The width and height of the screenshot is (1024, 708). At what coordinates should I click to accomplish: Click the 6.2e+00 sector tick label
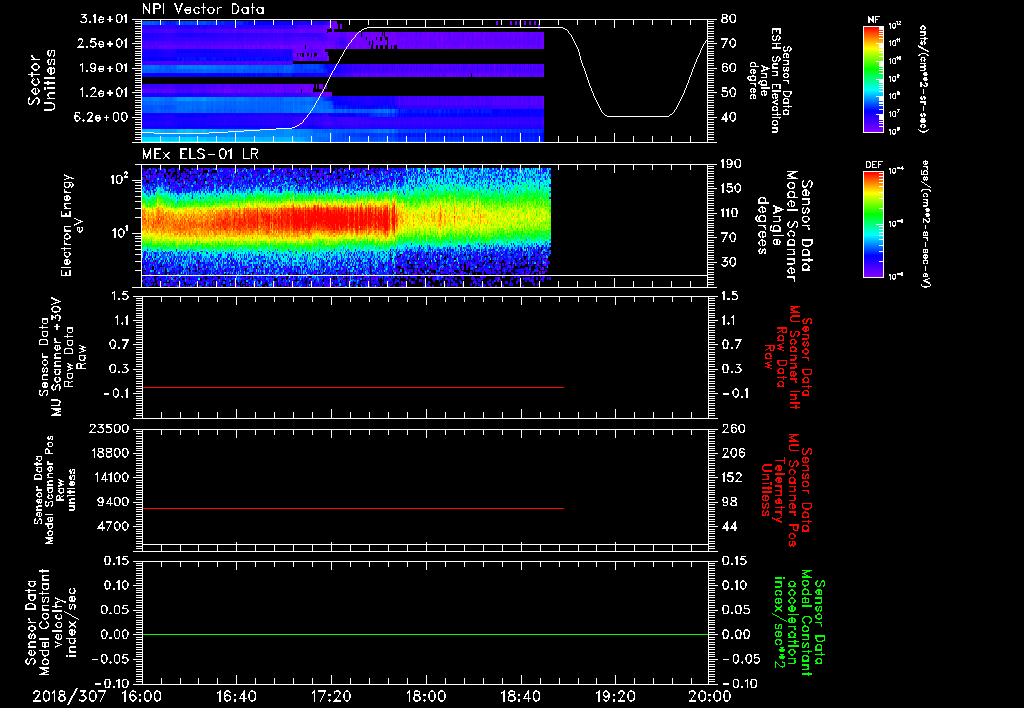tap(103, 117)
